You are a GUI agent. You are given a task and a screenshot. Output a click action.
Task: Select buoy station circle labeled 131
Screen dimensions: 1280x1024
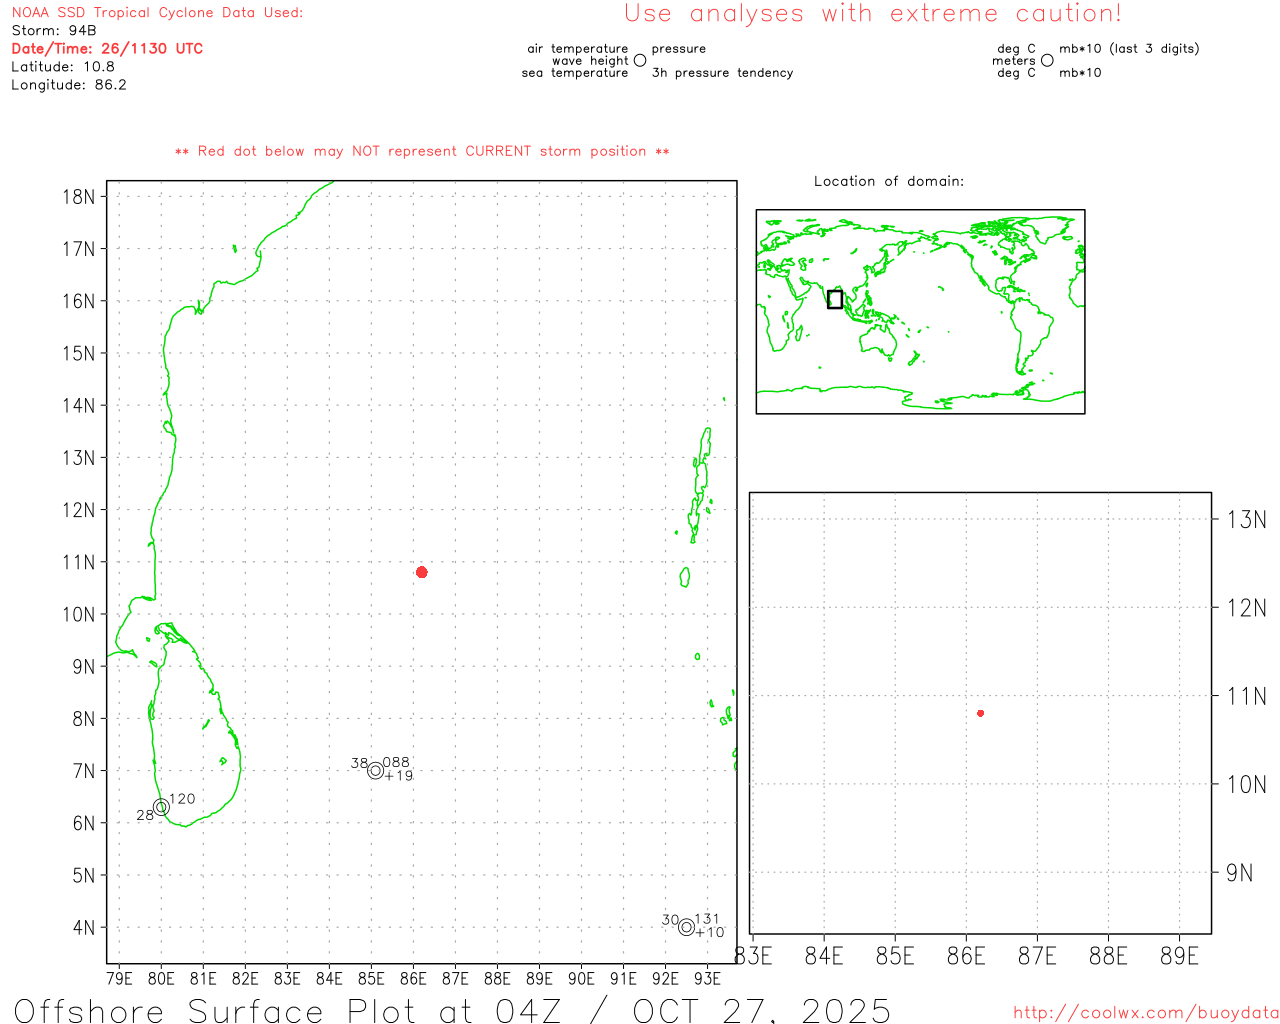click(x=686, y=927)
